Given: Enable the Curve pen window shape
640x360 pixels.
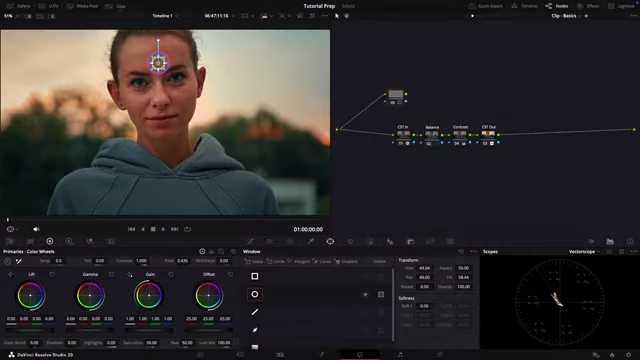Looking at the screenshot, I should (255, 330).
